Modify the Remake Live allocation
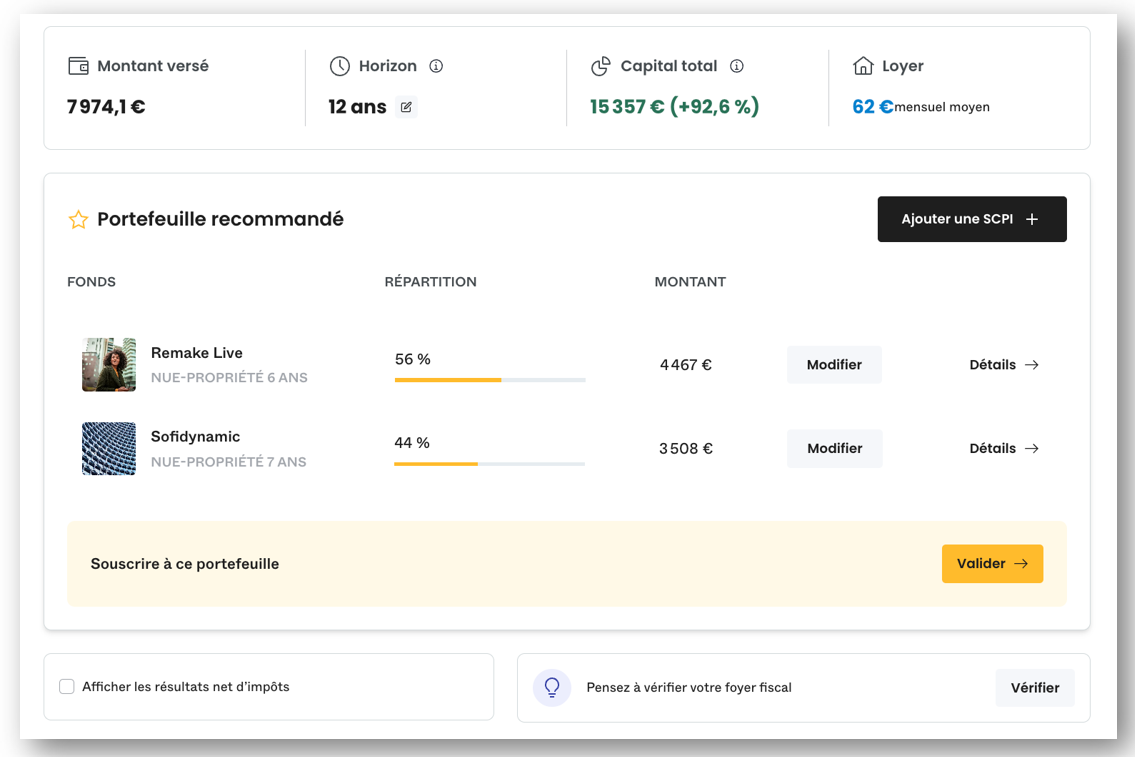Viewport: 1135px width, 757px height. (x=835, y=365)
